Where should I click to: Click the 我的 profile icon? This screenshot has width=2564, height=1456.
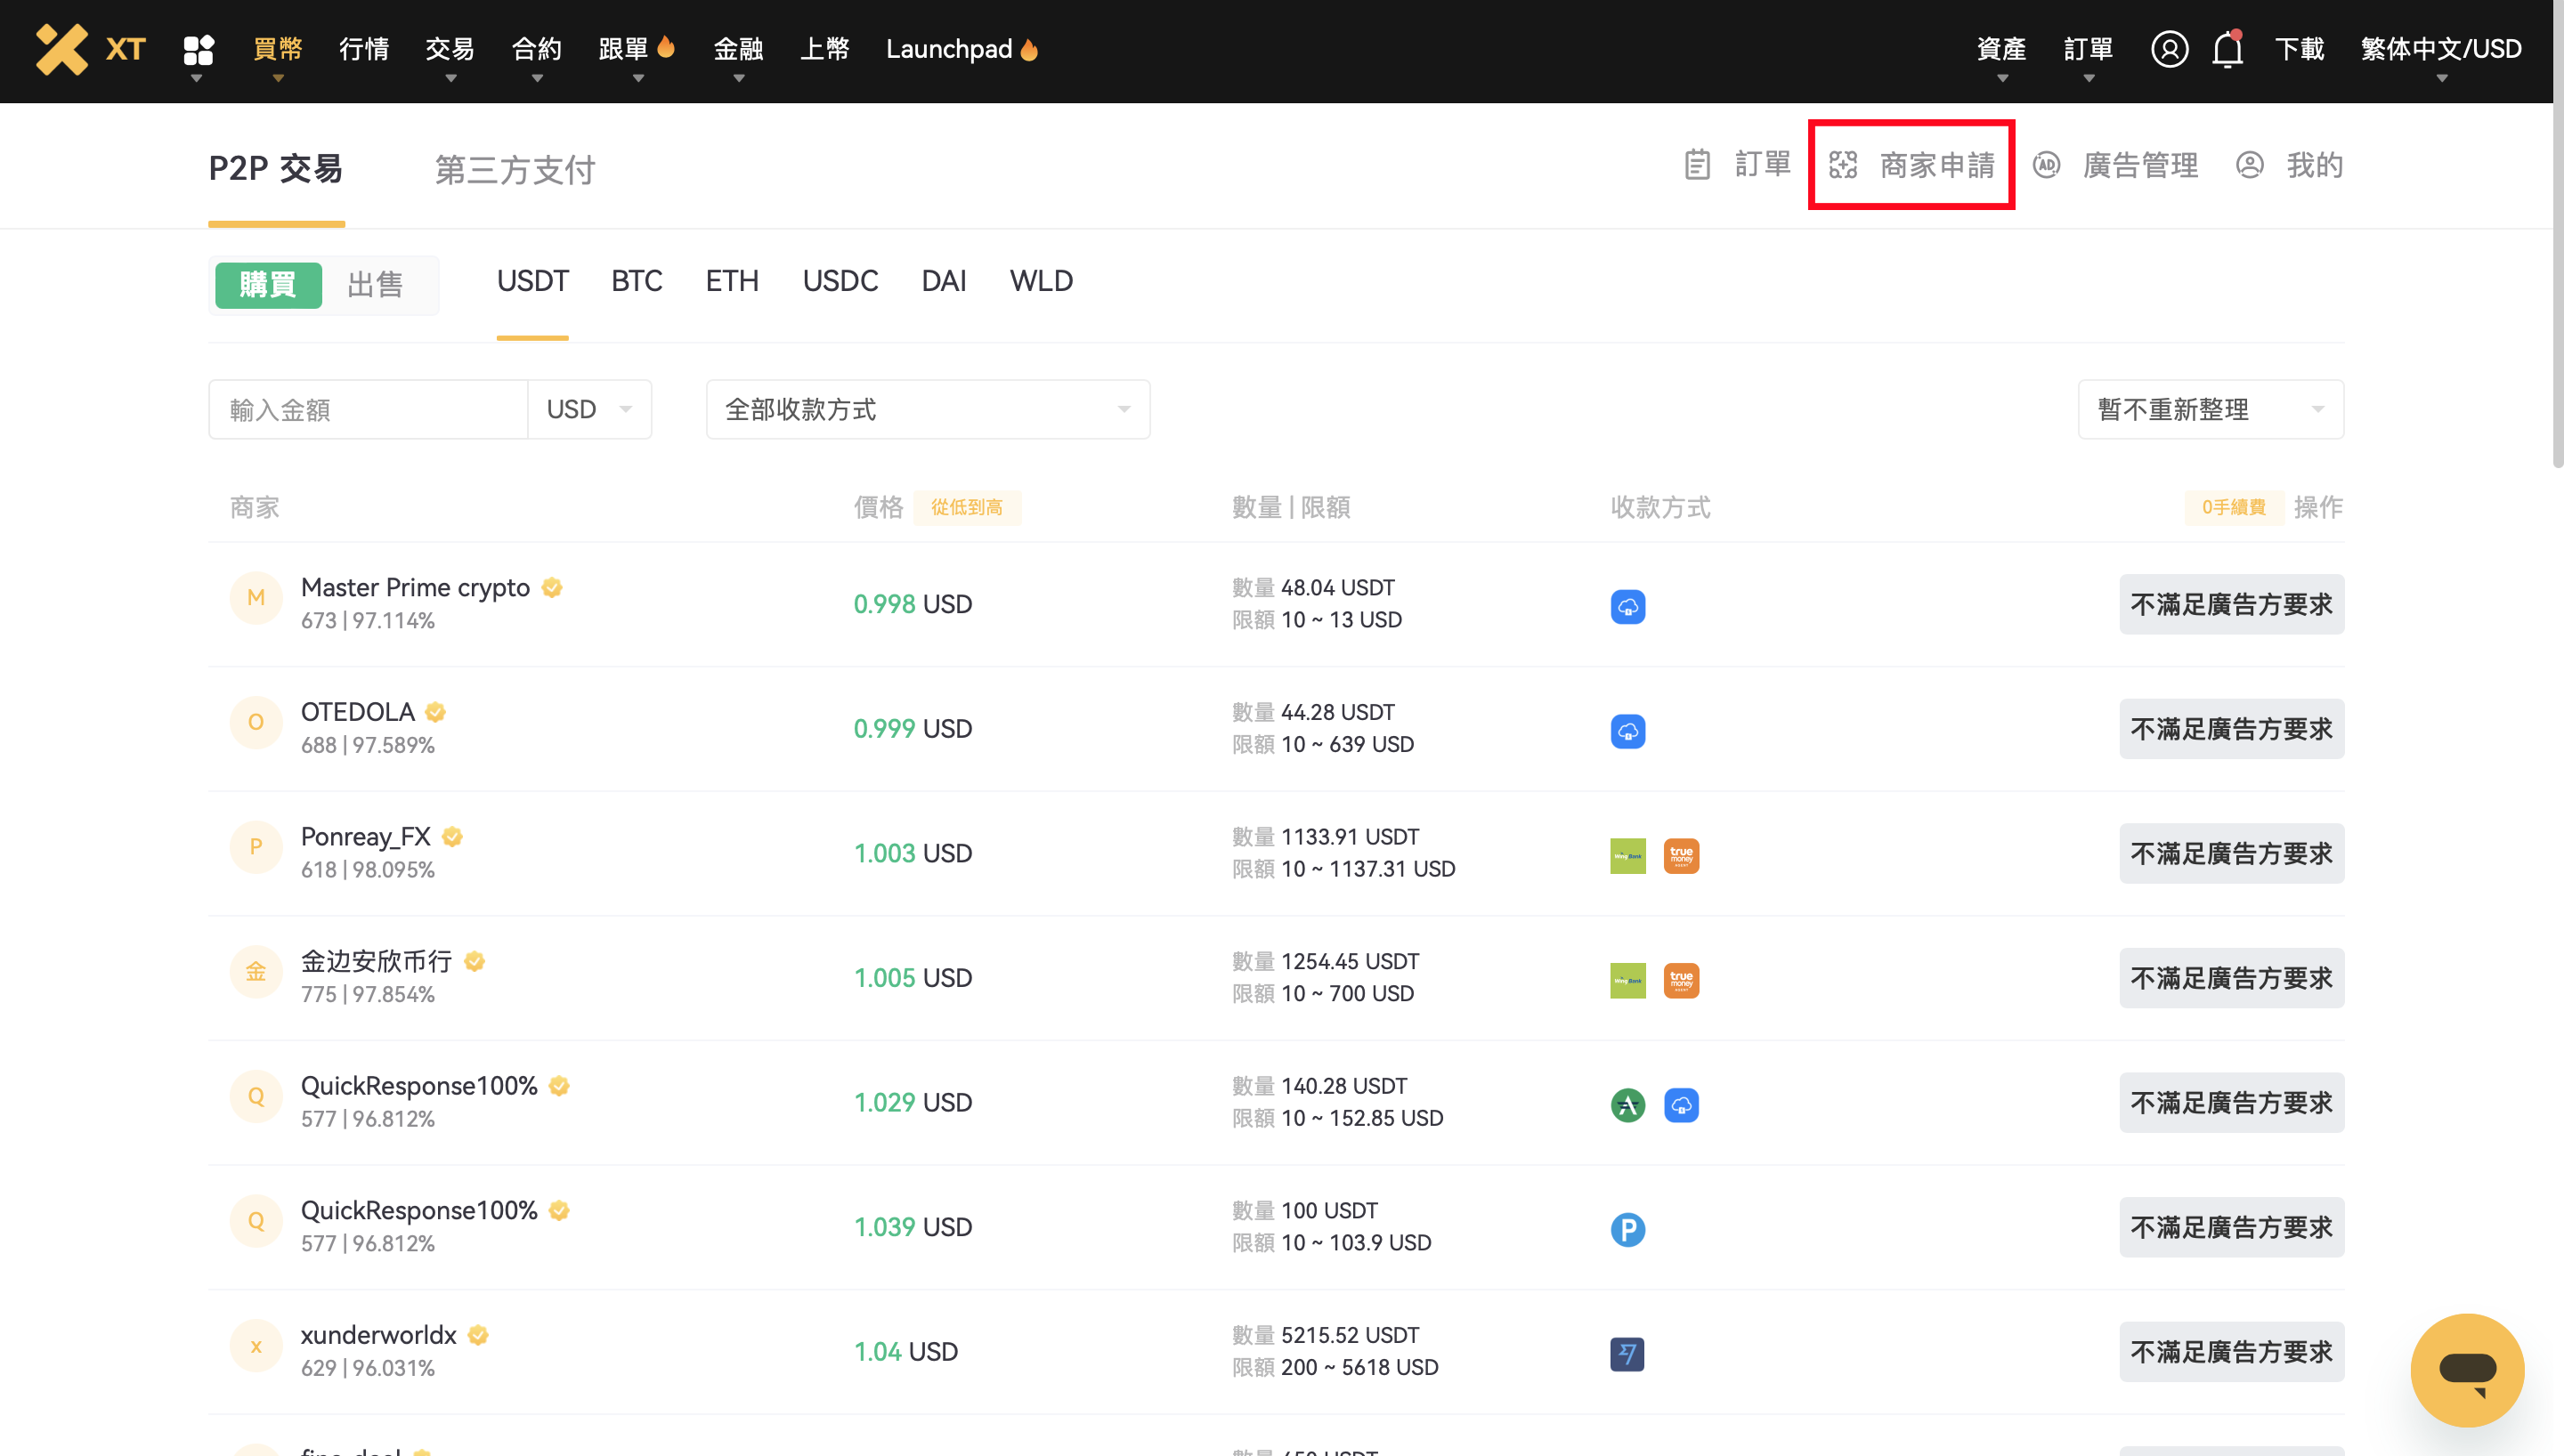[x=2249, y=165]
